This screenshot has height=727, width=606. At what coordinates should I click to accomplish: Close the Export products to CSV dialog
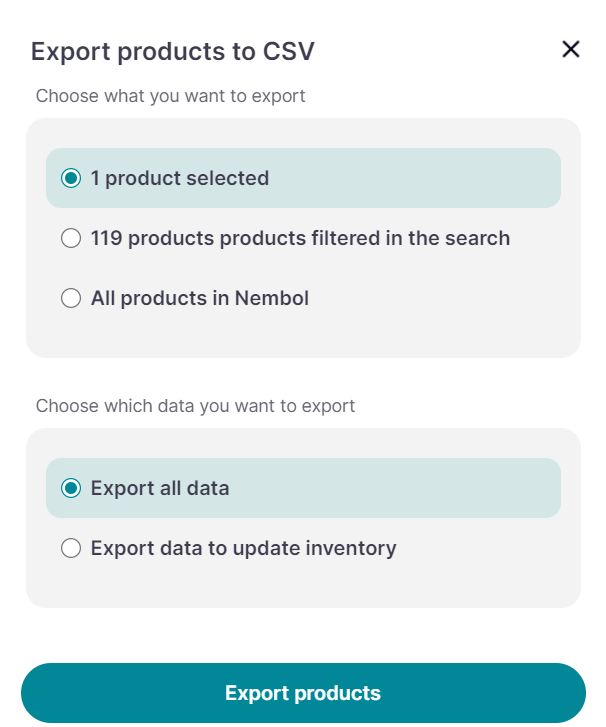click(571, 49)
